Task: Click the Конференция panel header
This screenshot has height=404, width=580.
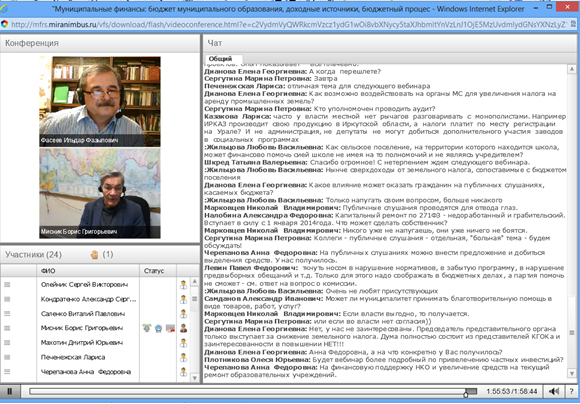Action: 100,43
